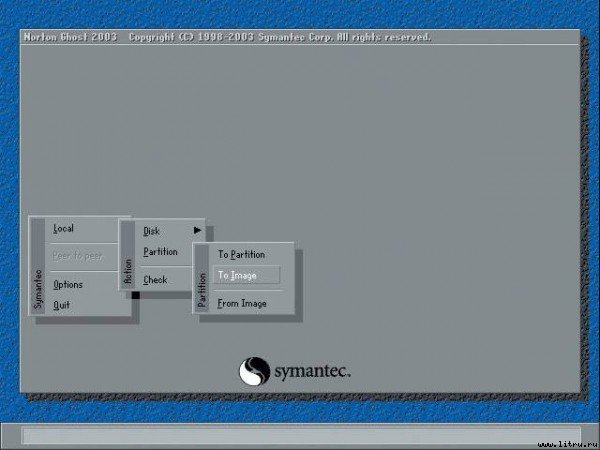
Task: Open the Options menu entry
Action: tap(68, 285)
